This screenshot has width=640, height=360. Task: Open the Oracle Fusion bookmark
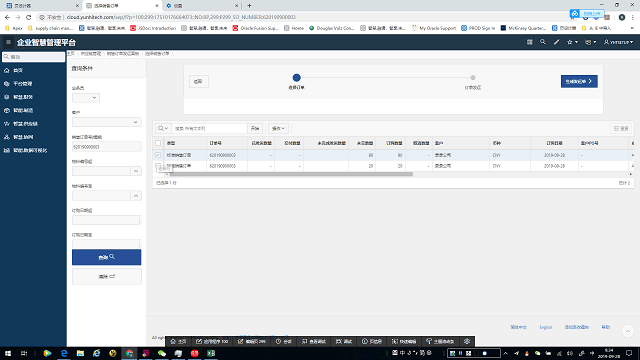tap(256, 28)
